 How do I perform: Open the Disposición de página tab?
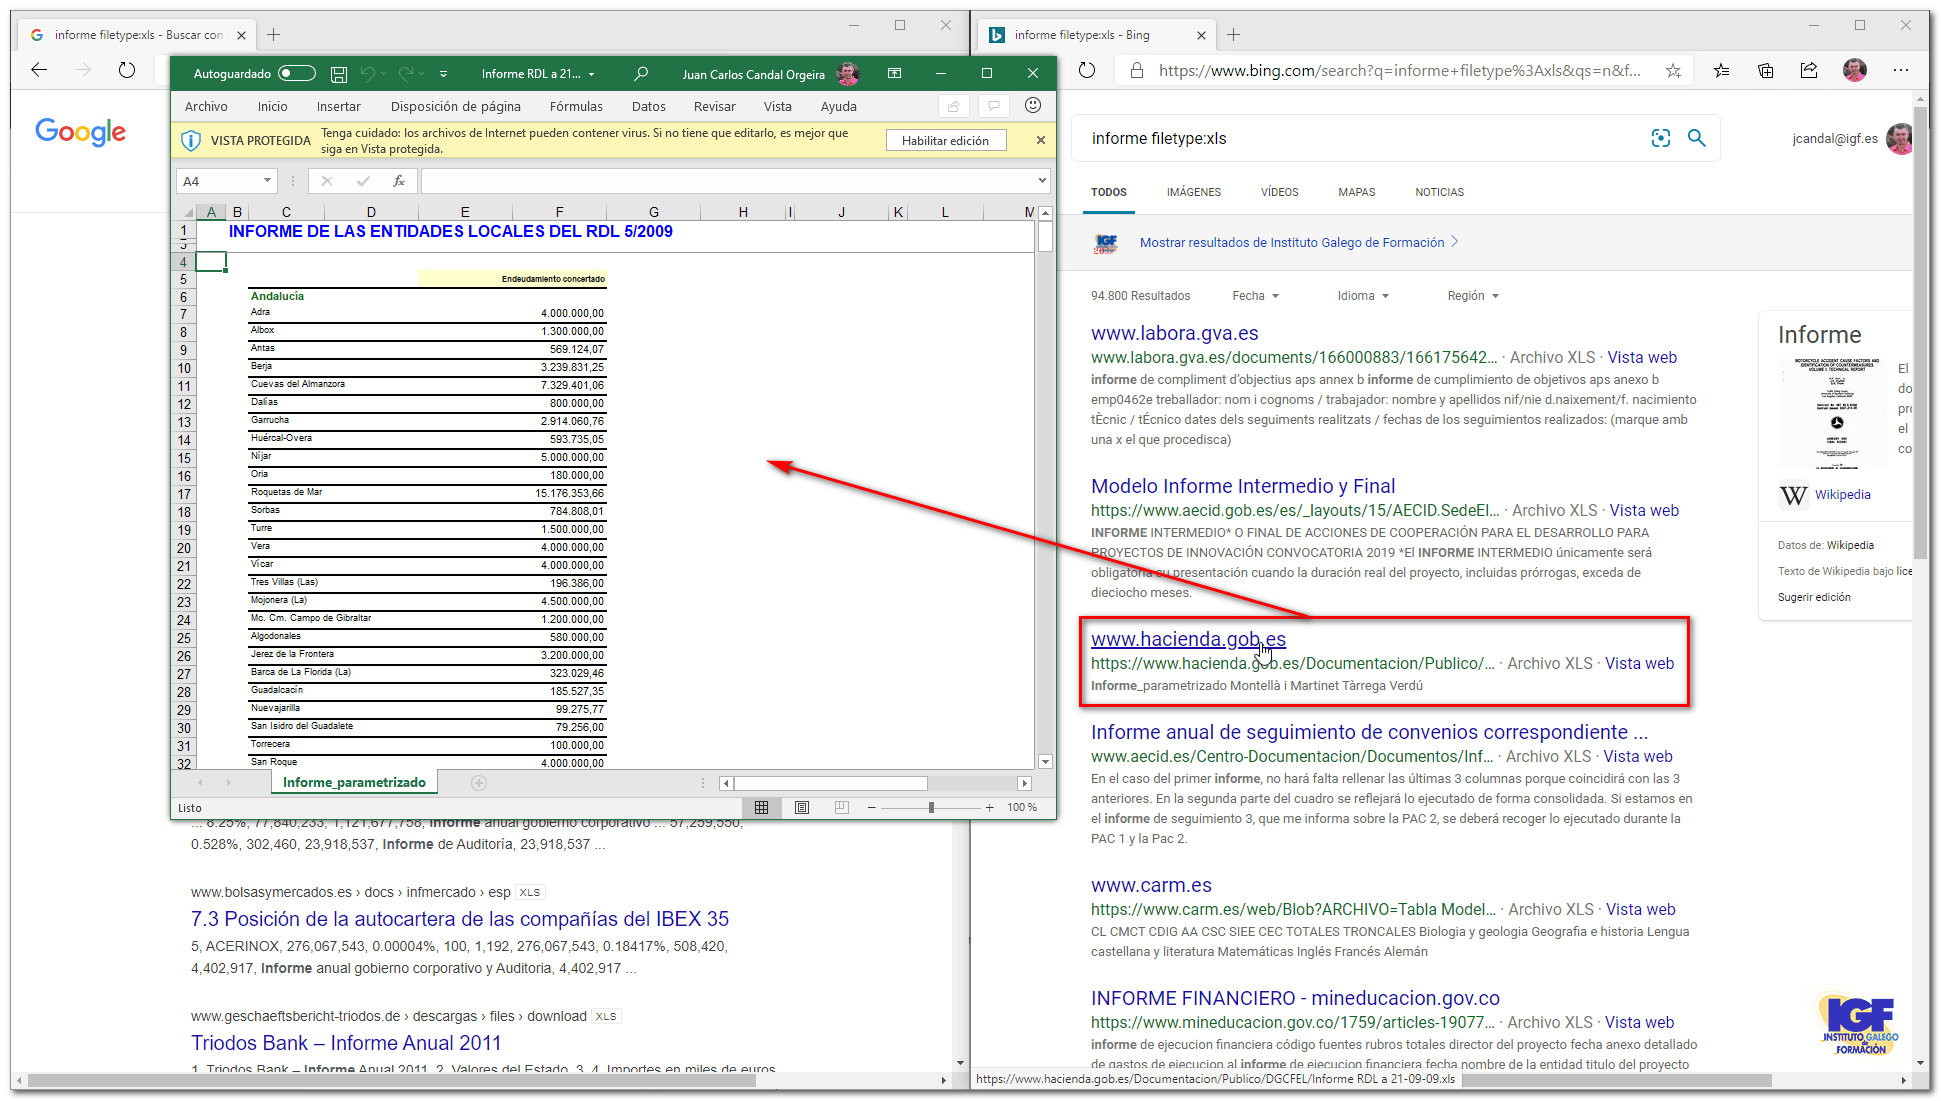pyautogui.click(x=456, y=106)
